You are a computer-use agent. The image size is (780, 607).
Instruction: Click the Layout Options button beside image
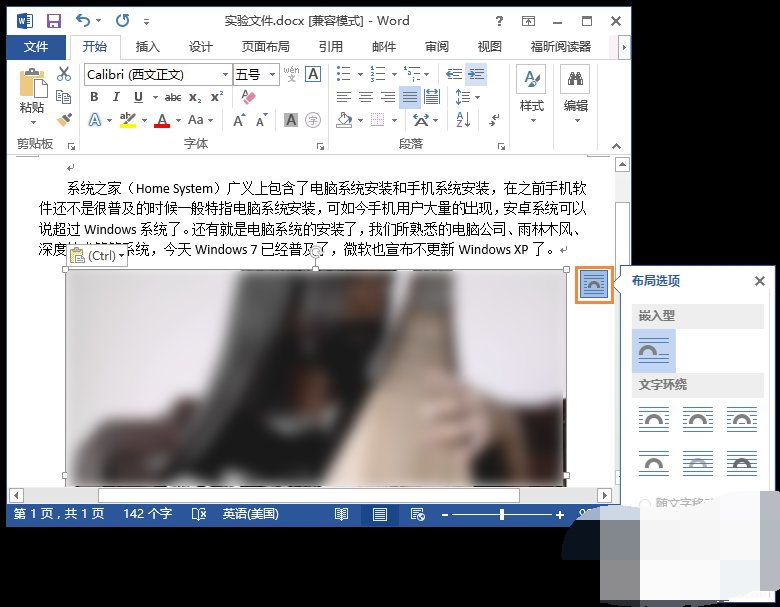click(594, 285)
